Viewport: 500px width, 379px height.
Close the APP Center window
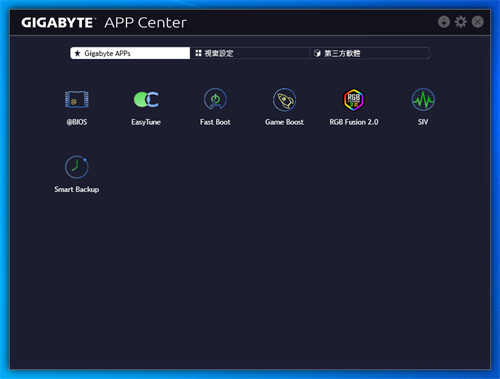(478, 22)
